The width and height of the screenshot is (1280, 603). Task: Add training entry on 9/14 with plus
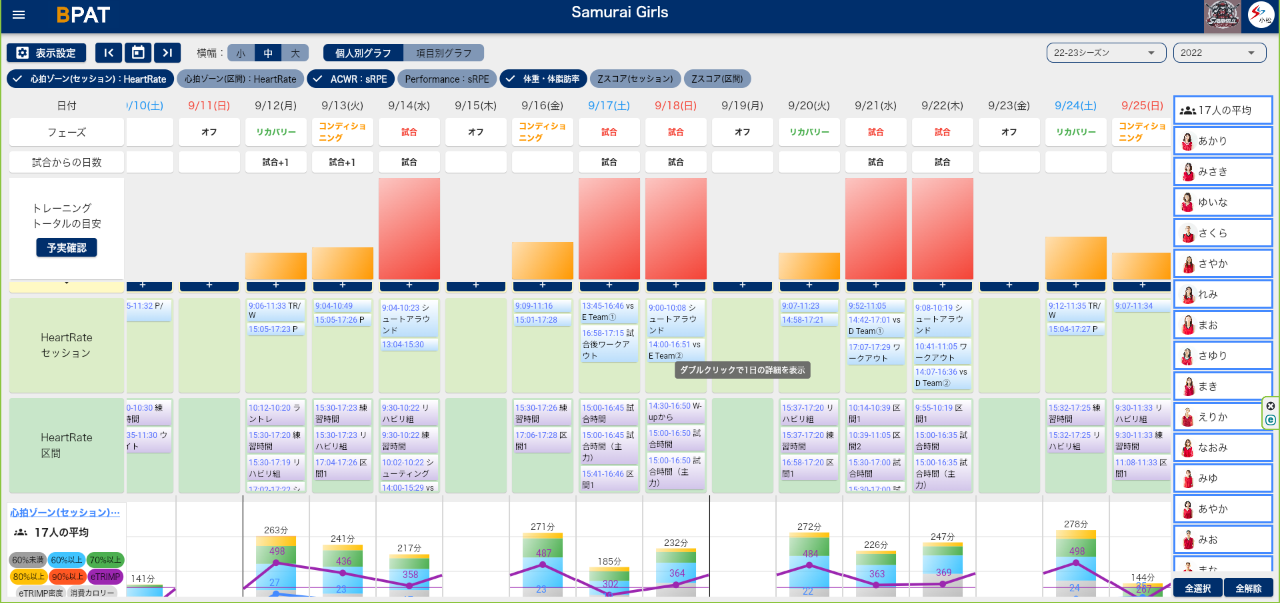410,285
